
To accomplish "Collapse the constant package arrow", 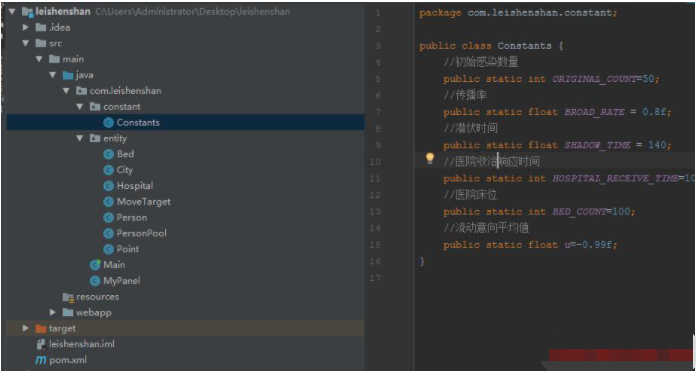I will [79, 107].
